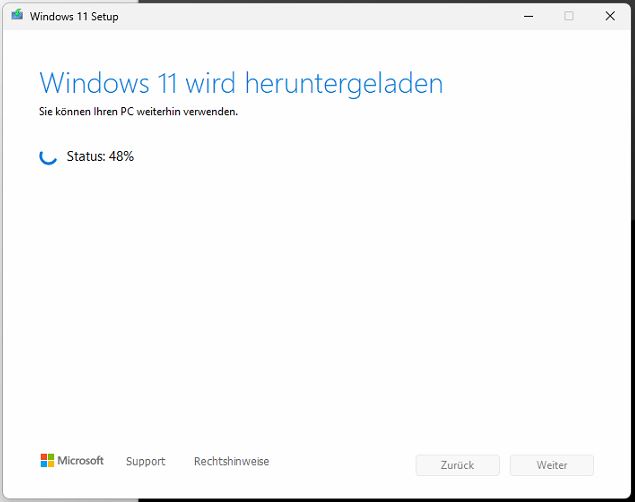Viewport: 635px width, 502px height.
Task: Minimize the Windows 11 Setup window
Action: [x=527, y=16]
